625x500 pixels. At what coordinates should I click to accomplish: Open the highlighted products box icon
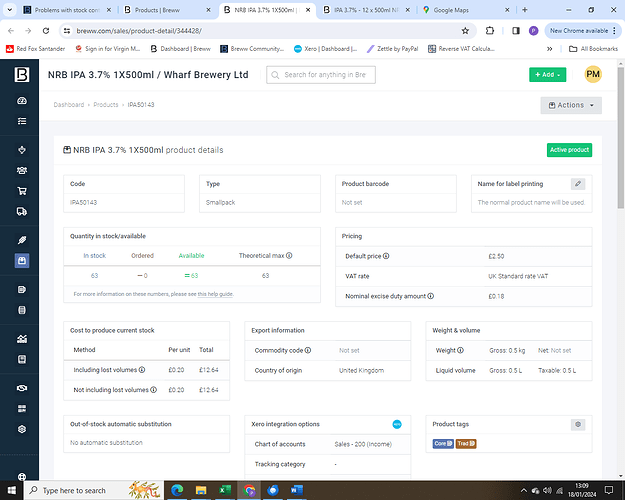pos(22,261)
